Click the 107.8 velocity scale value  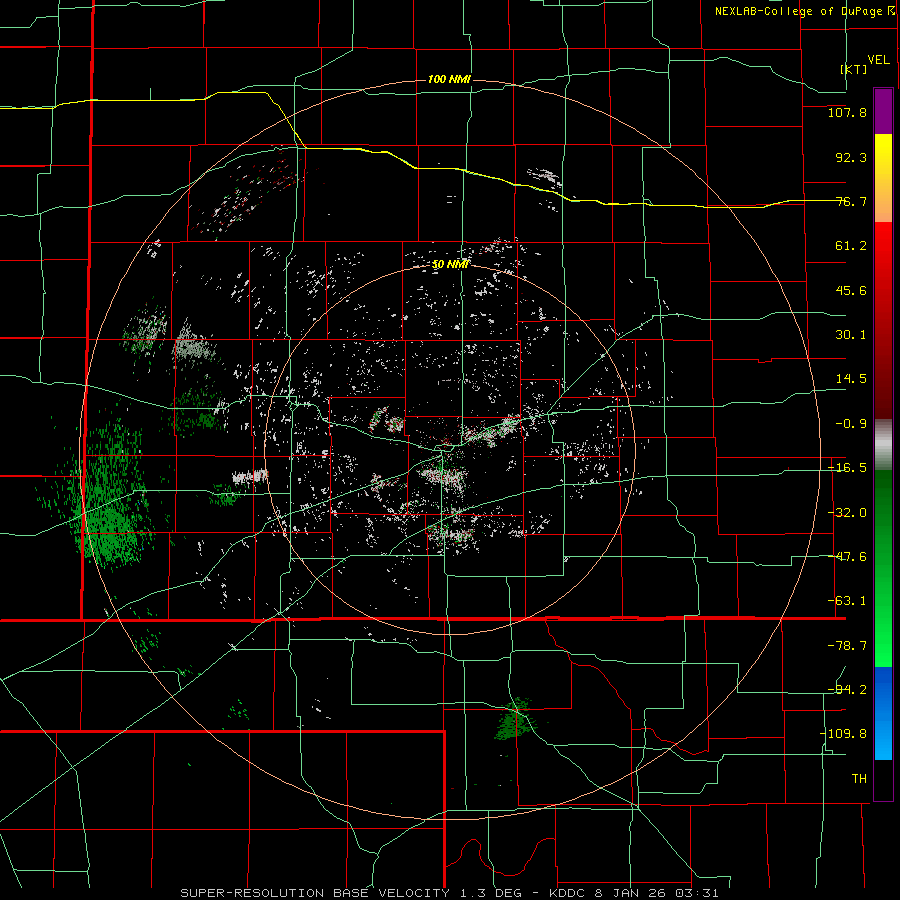847,112
